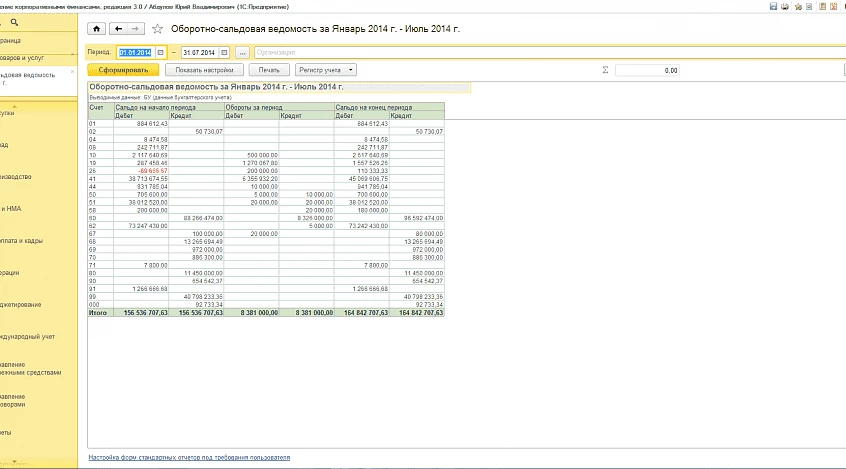Click the calendar icon in title bar
Screen dimensions: 846x469
coord(834,6)
